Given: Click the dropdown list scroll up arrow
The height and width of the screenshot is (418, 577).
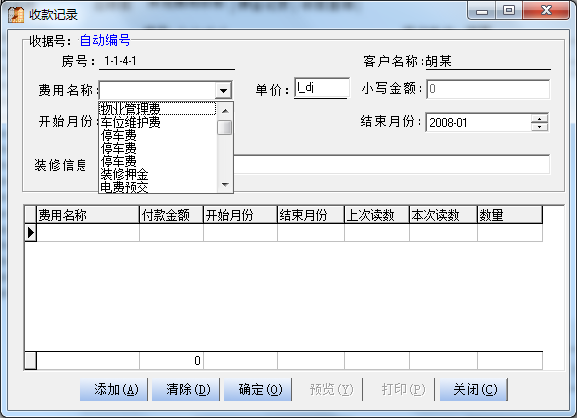Looking at the screenshot, I should pyautogui.click(x=225, y=111).
